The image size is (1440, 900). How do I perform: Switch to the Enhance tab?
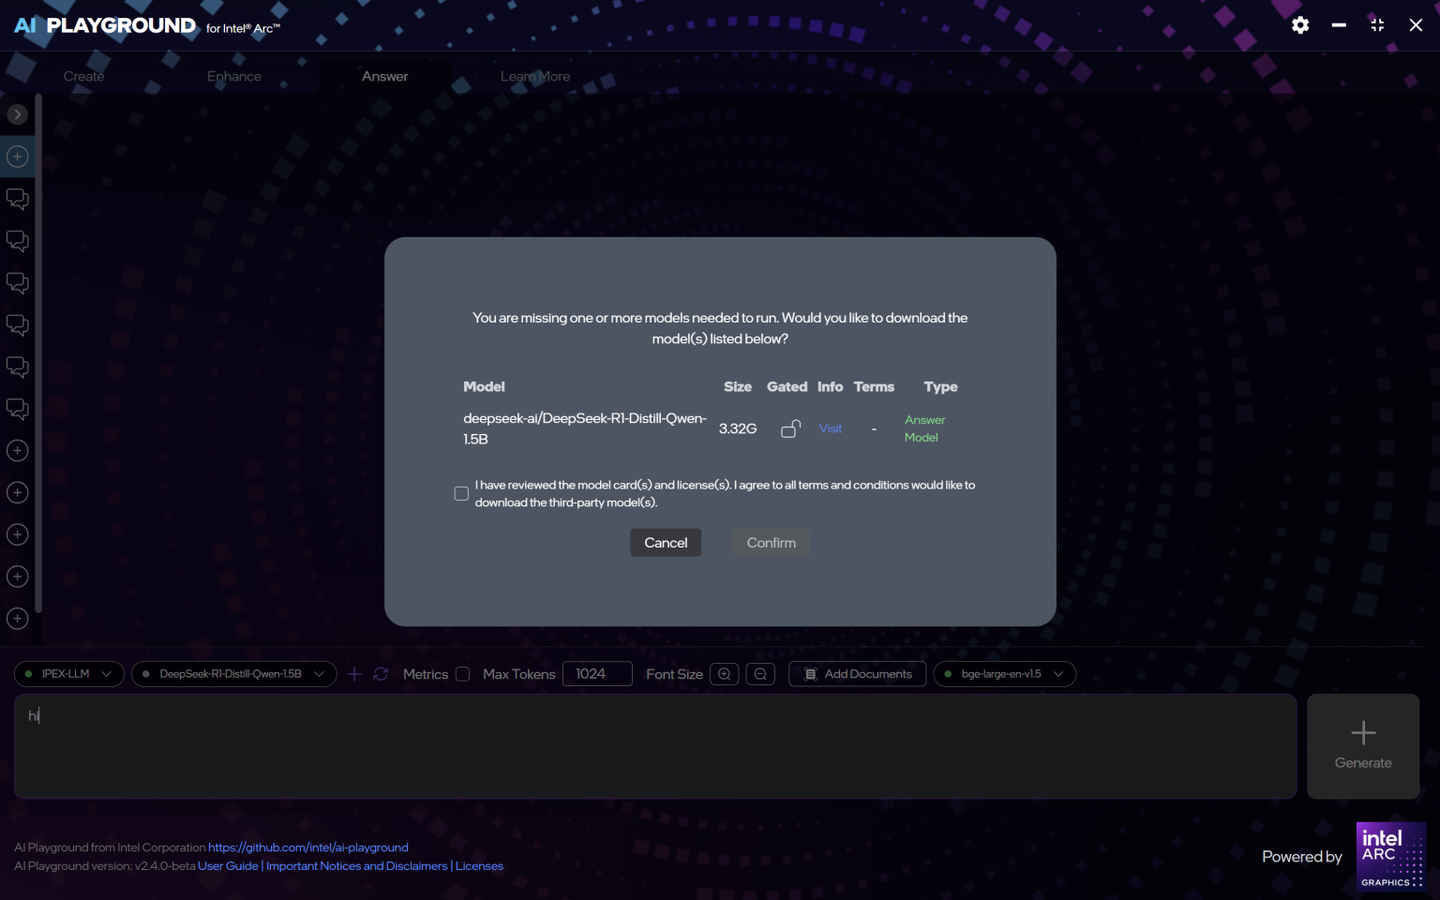pyautogui.click(x=233, y=76)
